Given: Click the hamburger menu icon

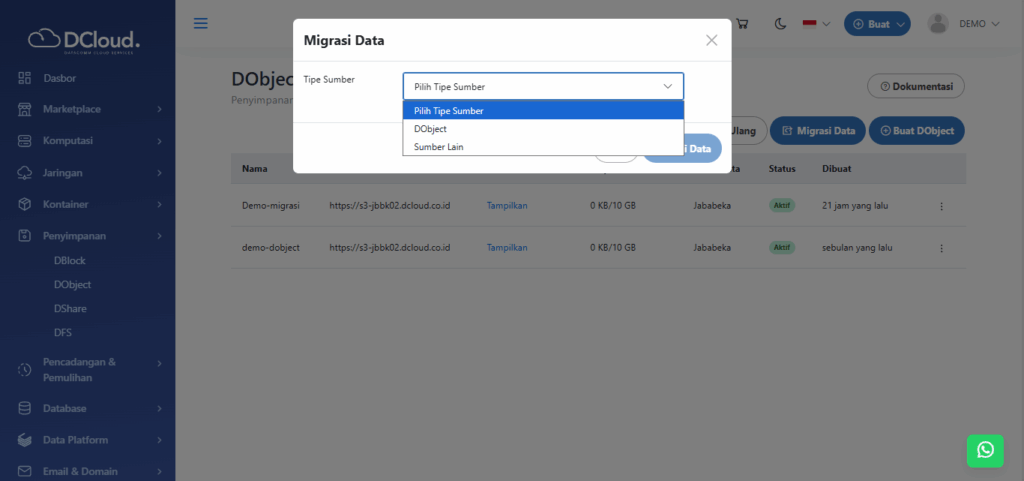Looking at the screenshot, I should (x=201, y=23).
